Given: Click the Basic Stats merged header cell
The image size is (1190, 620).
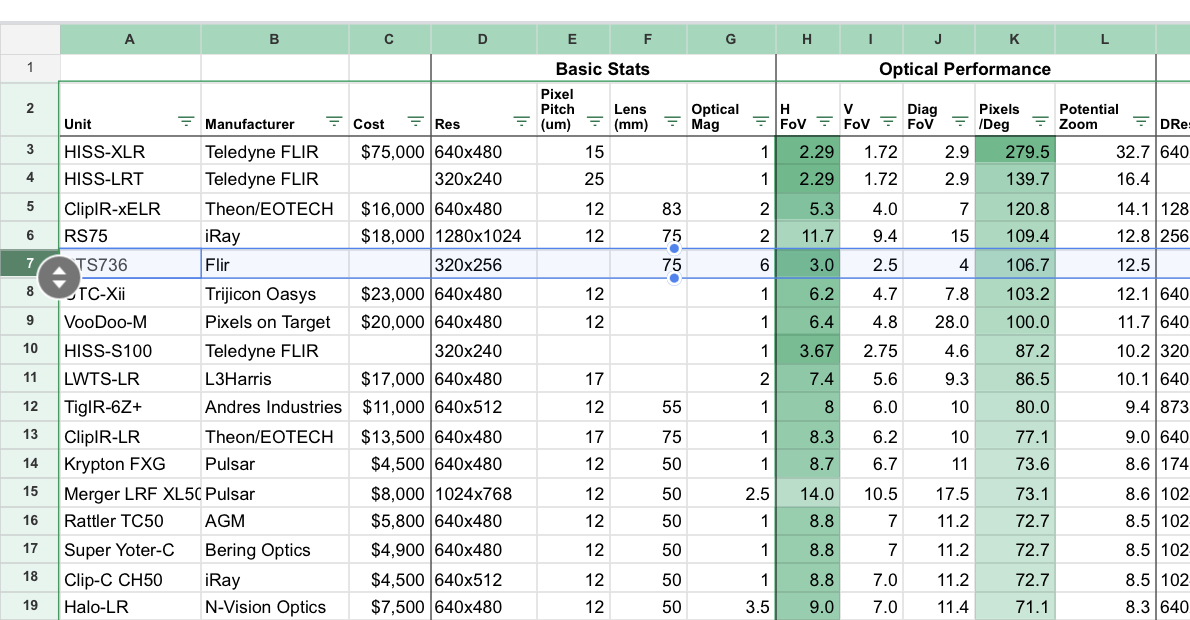Looking at the screenshot, I should point(603,68).
